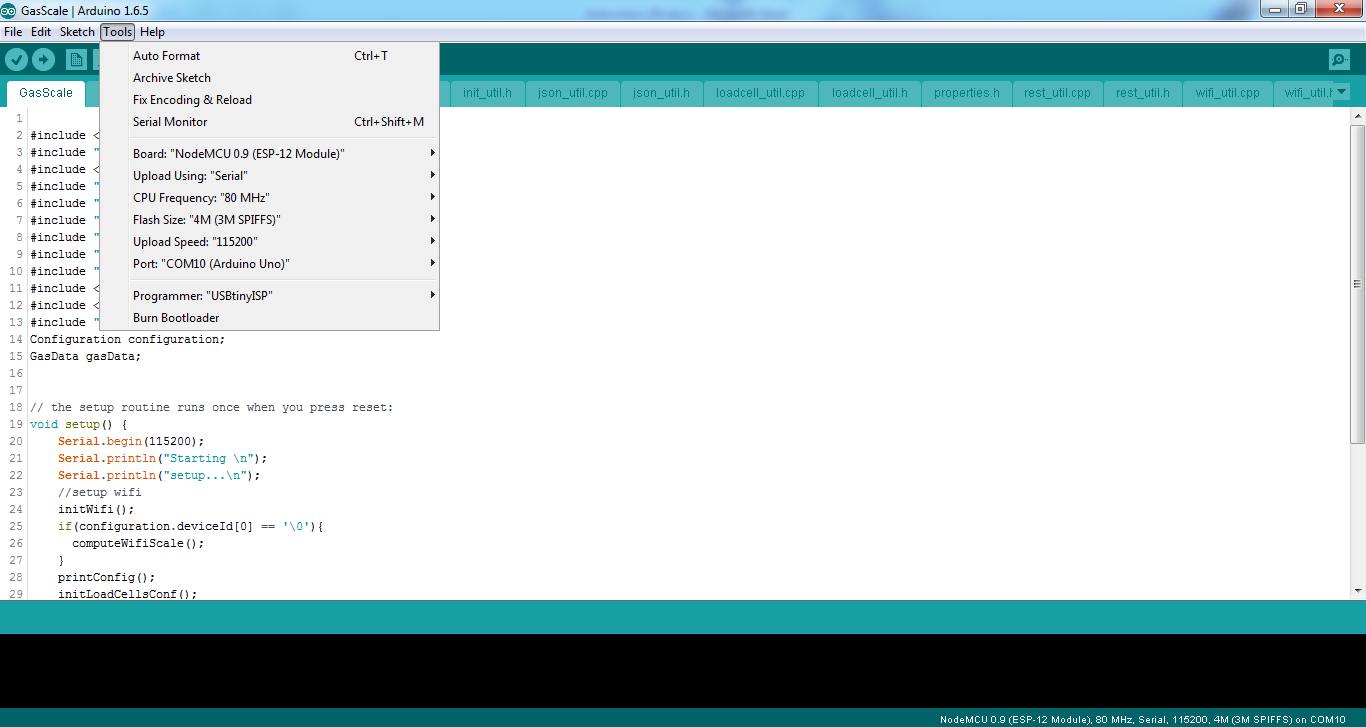Viewport: 1366px width, 727px height.
Task: Switch to init_util.h tab
Action: point(487,93)
